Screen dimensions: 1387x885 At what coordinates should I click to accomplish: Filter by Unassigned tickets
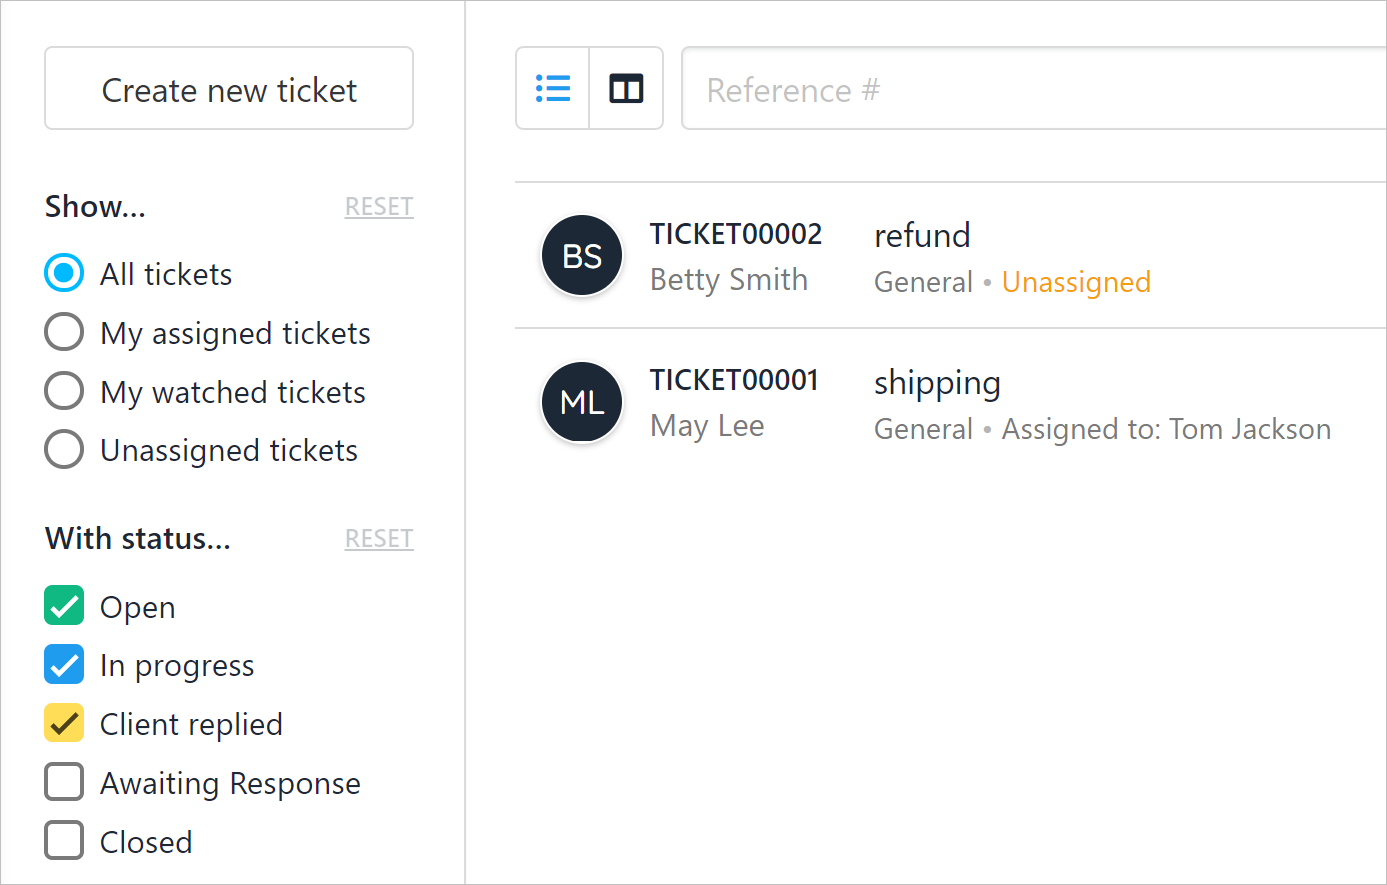(x=64, y=450)
